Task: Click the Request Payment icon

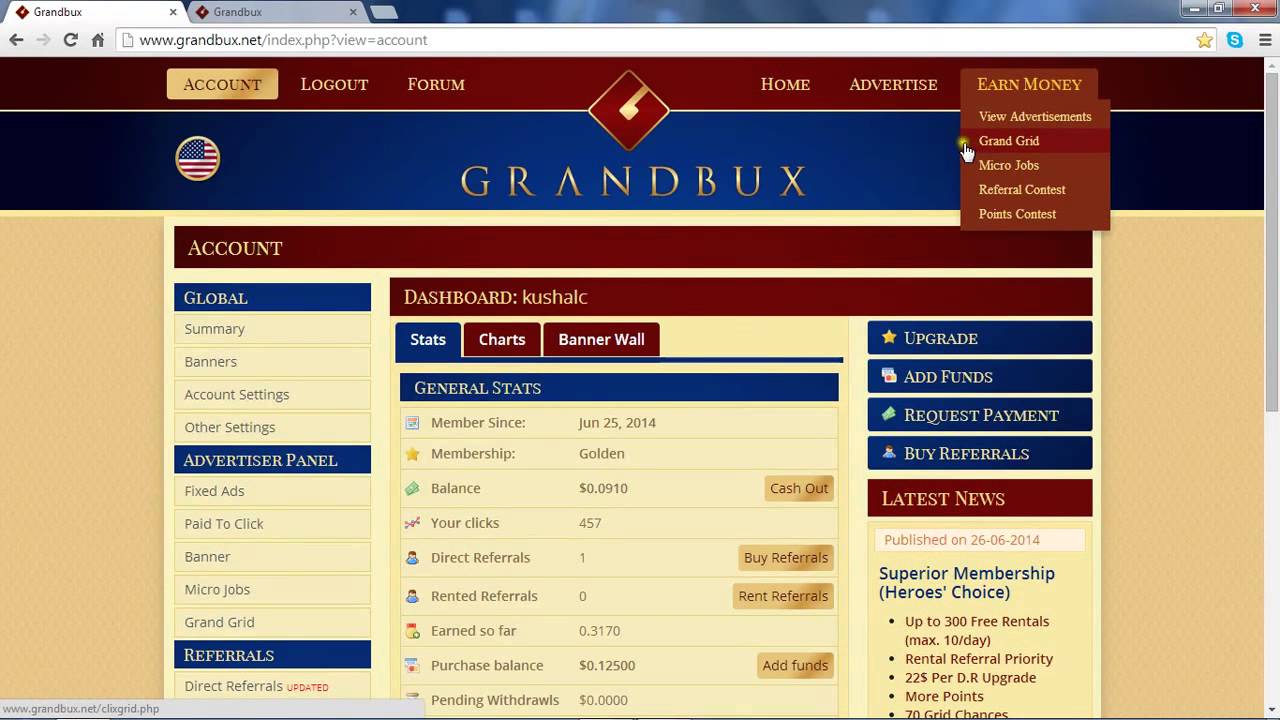Action: pos(889,414)
